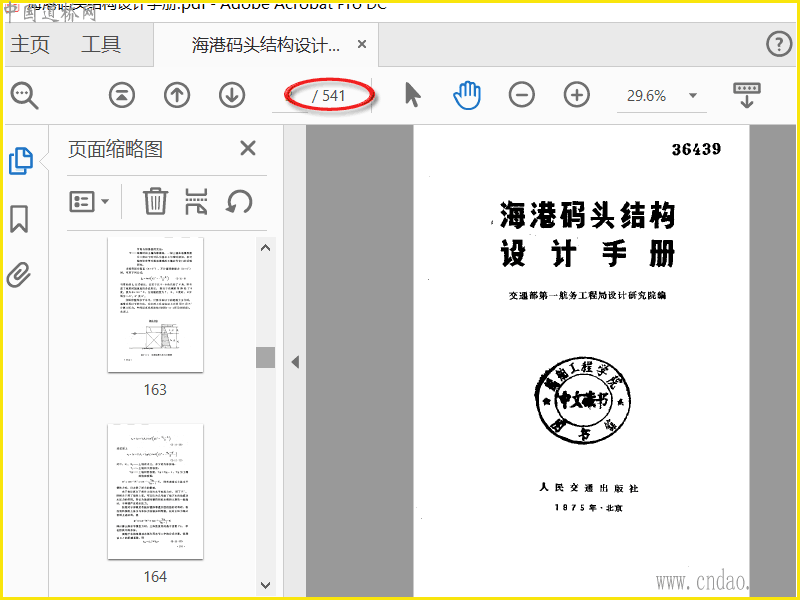Select the 海港码头结构设计 document tab
Viewport: 800px width, 600px height.
coord(265,45)
